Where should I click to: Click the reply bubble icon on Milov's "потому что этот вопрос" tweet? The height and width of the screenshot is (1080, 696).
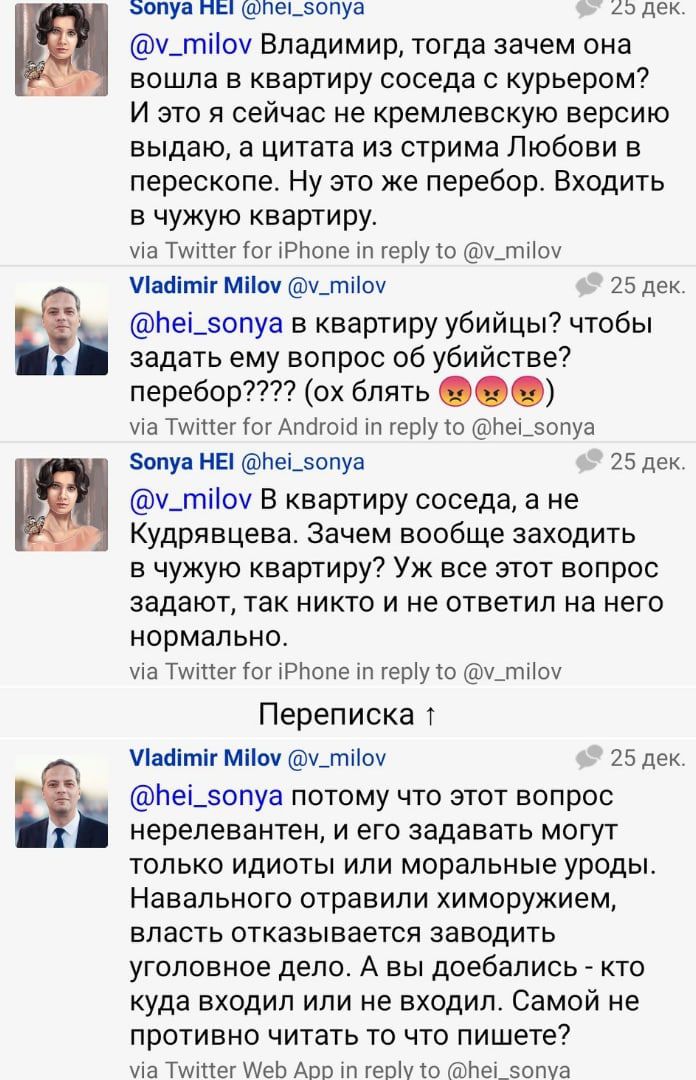click(590, 757)
